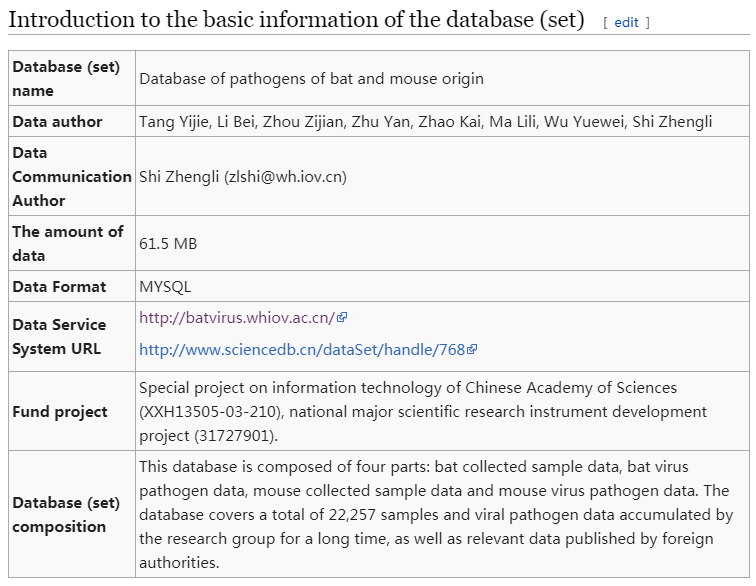Open the batvirus.whiov.ac.cn link
Image resolution: width=756 pixels, height=586 pixels.
[237, 318]
